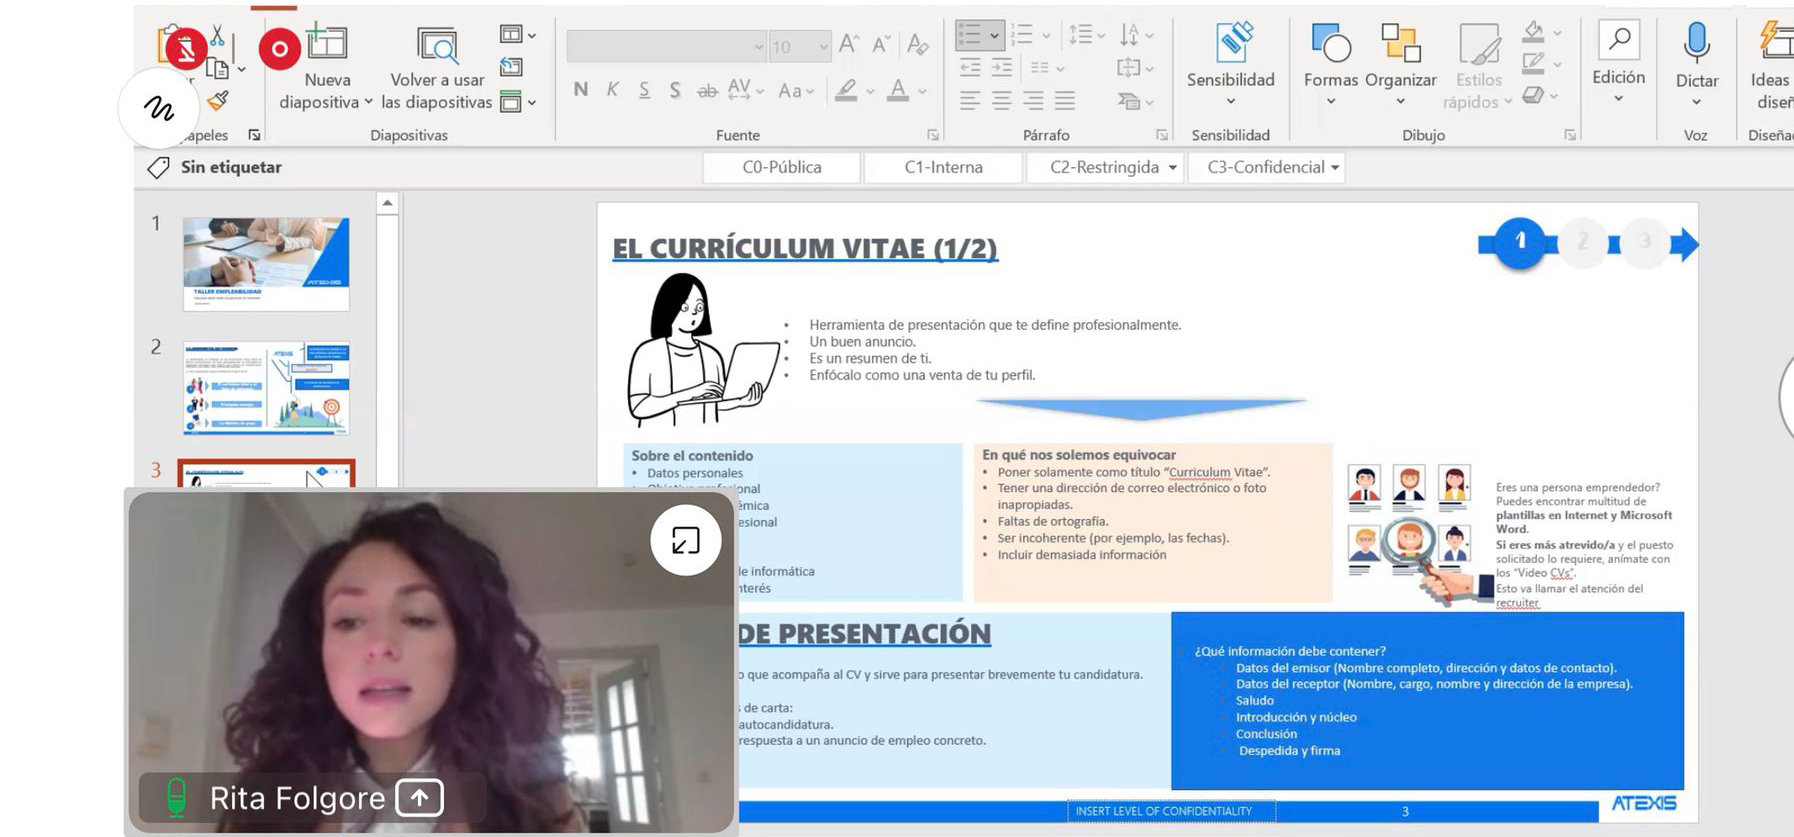Open the C2-Restringida dropdown
Viewport: 1794px width, 837px height.
tap(1172, 167)
